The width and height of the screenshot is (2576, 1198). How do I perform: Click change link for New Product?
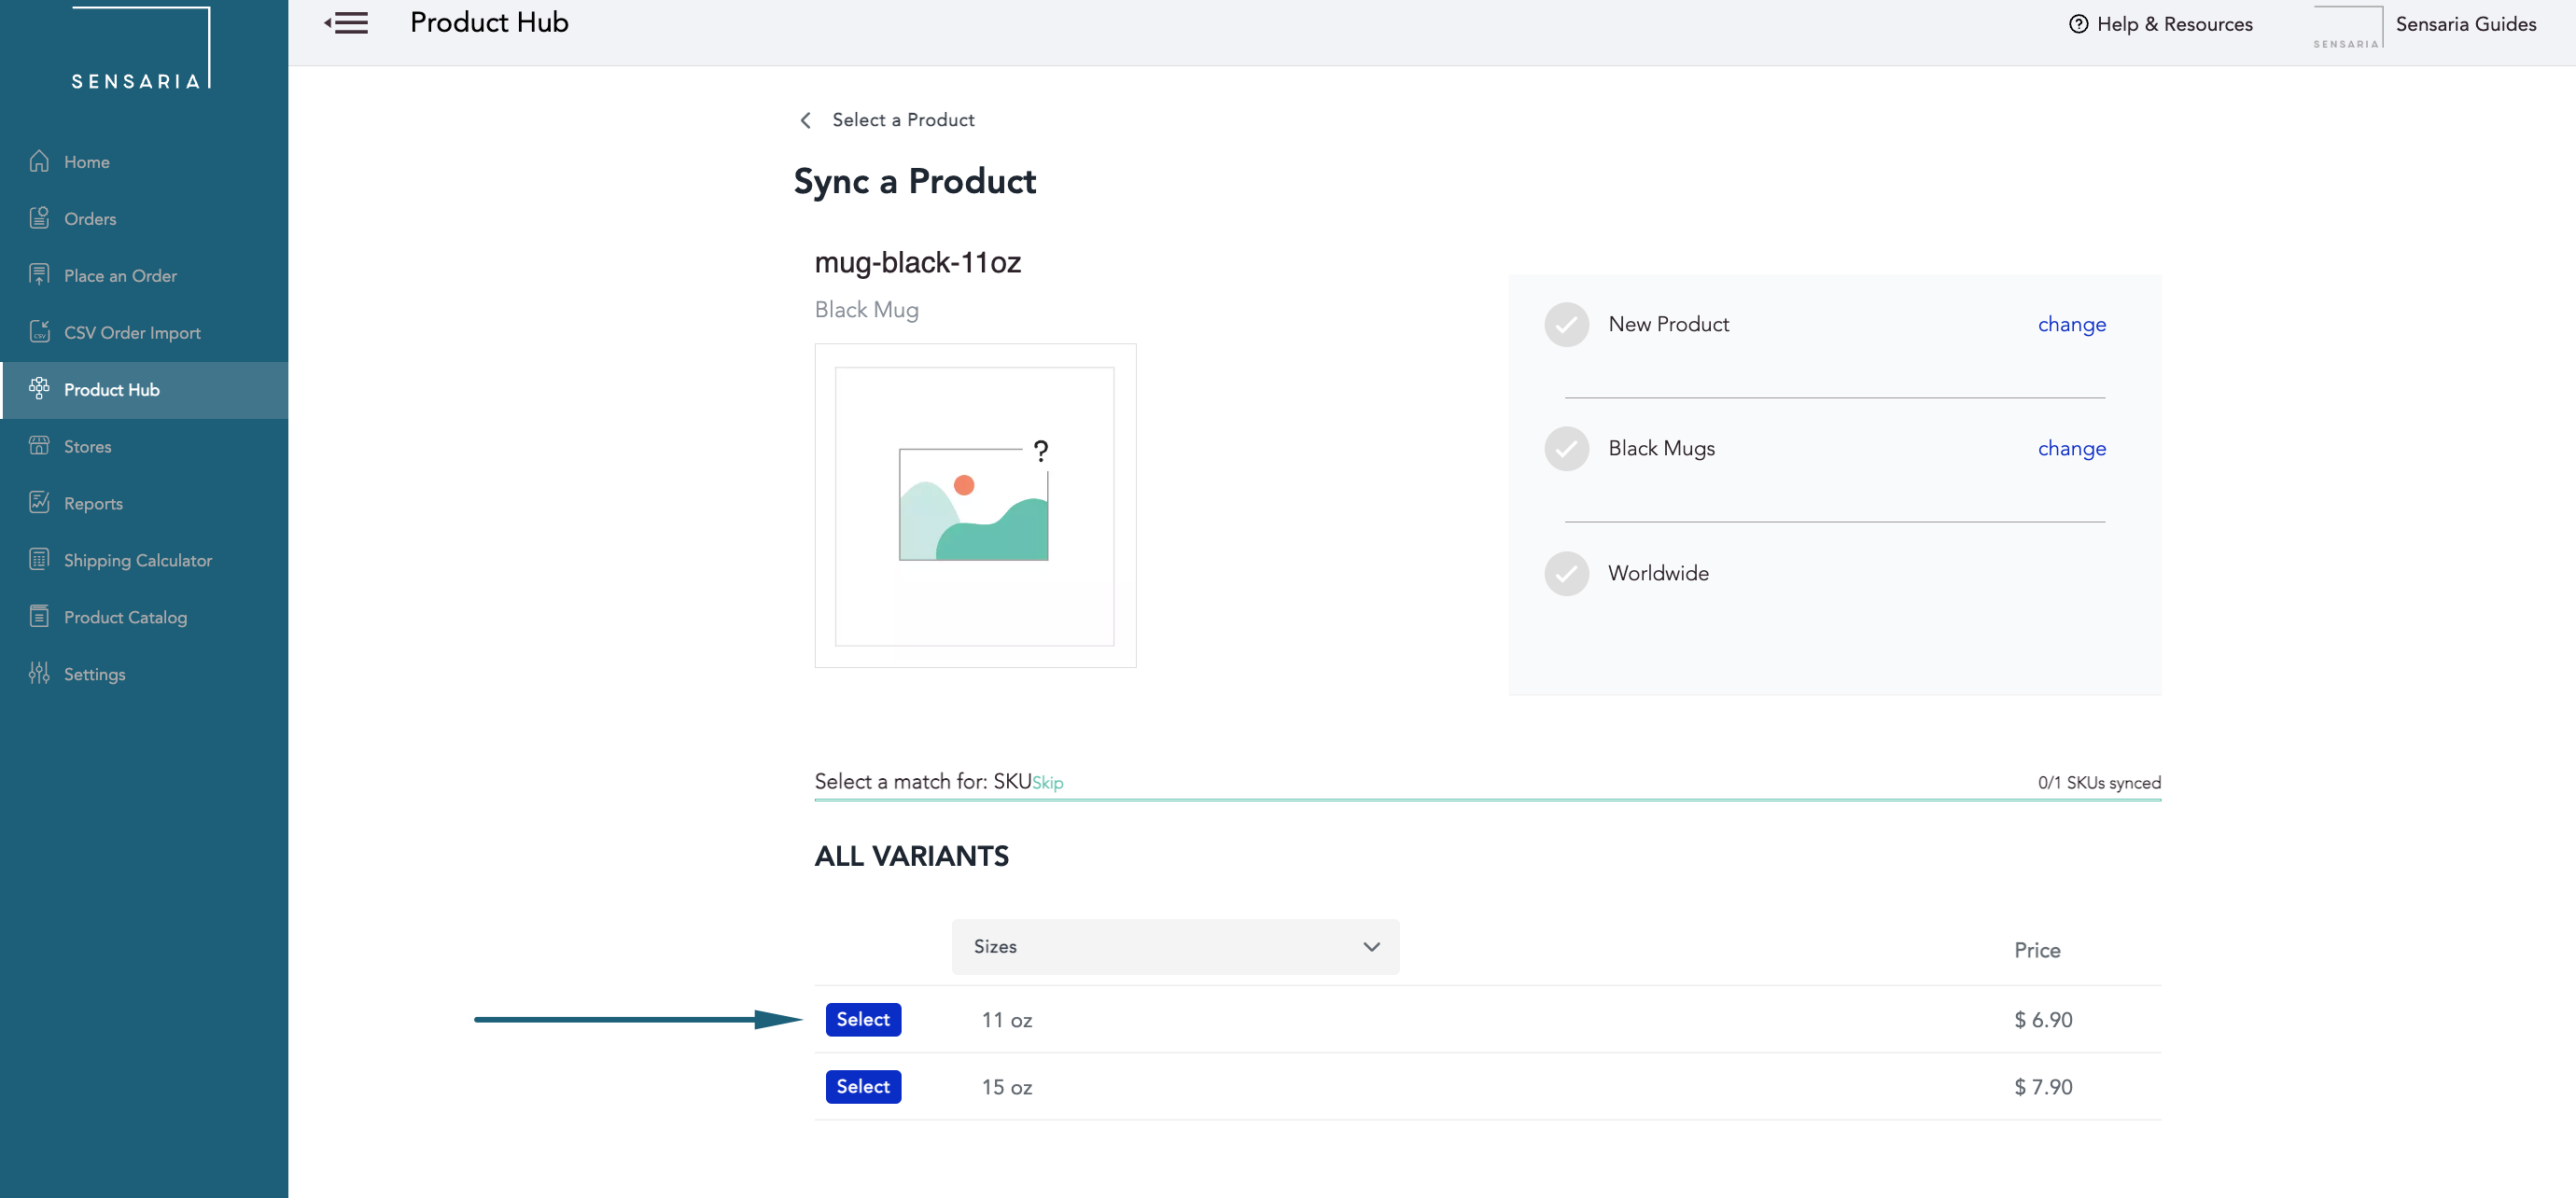tap(2072, 324)
